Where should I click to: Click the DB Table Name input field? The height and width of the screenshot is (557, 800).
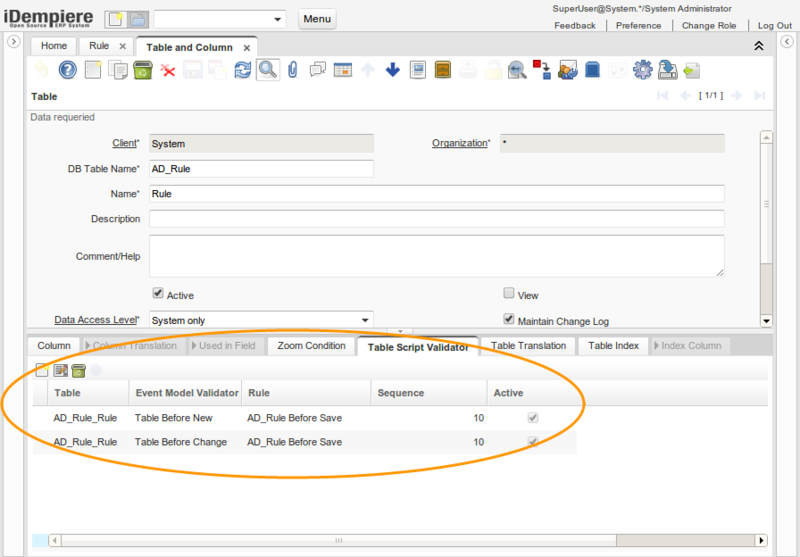pyautogui.click(x=261, y=169)
